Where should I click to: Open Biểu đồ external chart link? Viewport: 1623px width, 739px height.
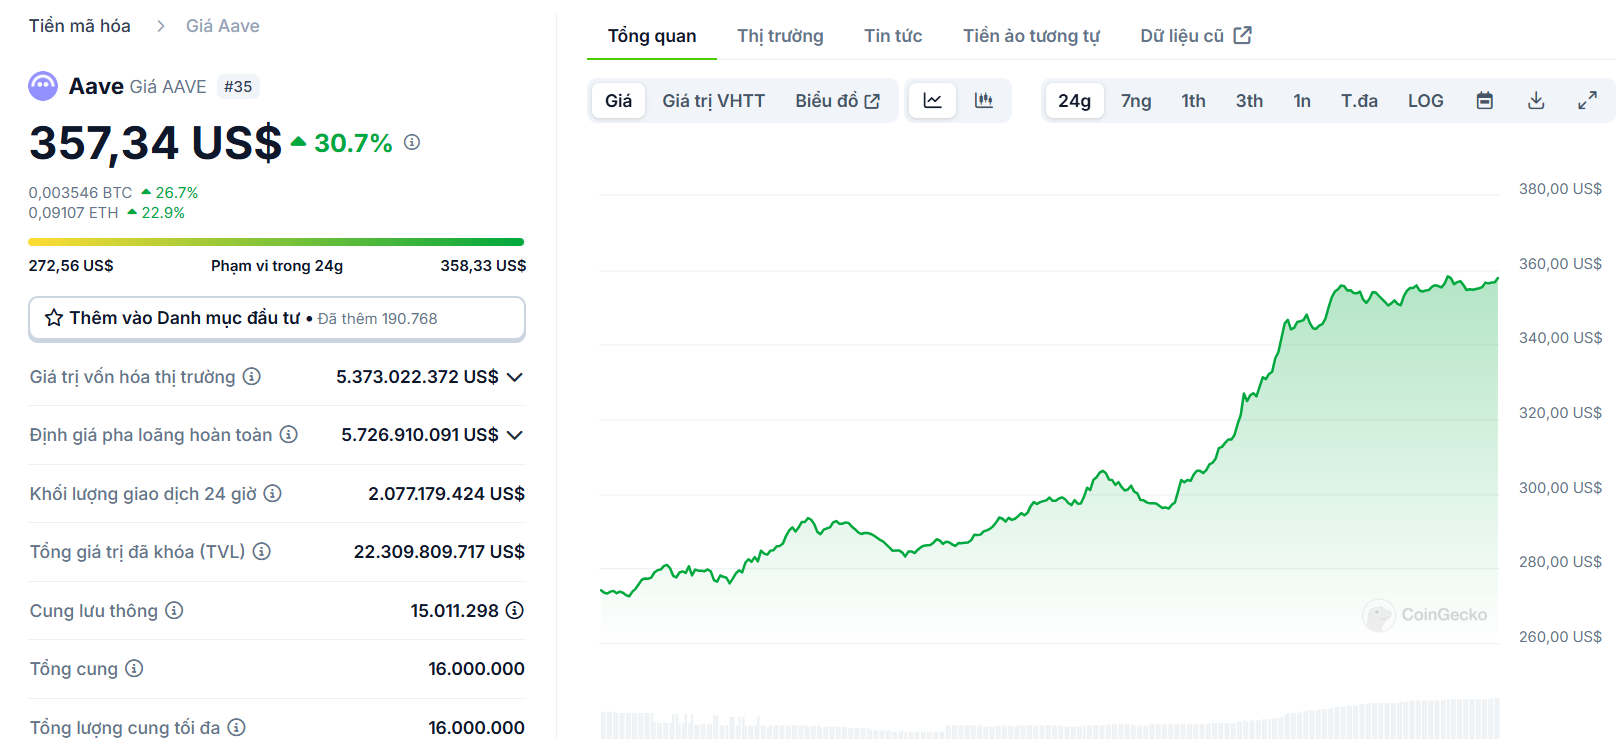click(837, 100)
